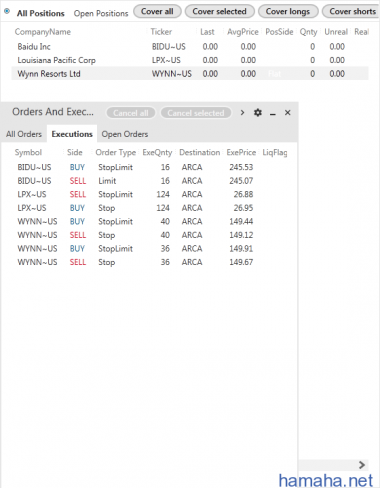Click the right arrow of horizontal scrollbar

[x=362, y=465]
